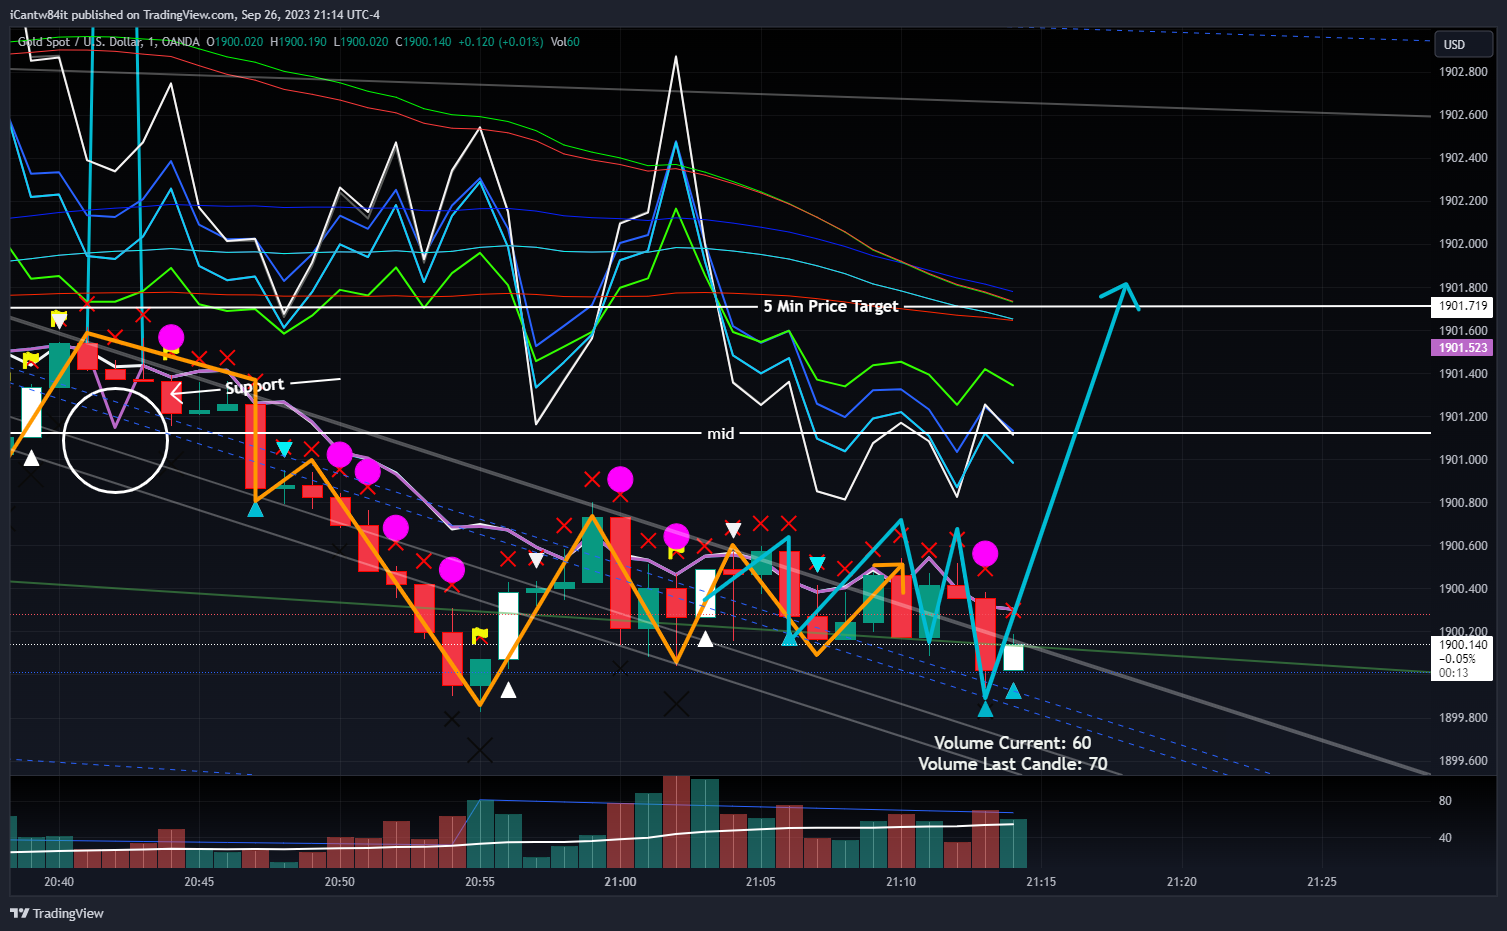Click the 1902.000 price axis label
1507x931 pixels.
pyautogui.click(x=1463, y=244)
